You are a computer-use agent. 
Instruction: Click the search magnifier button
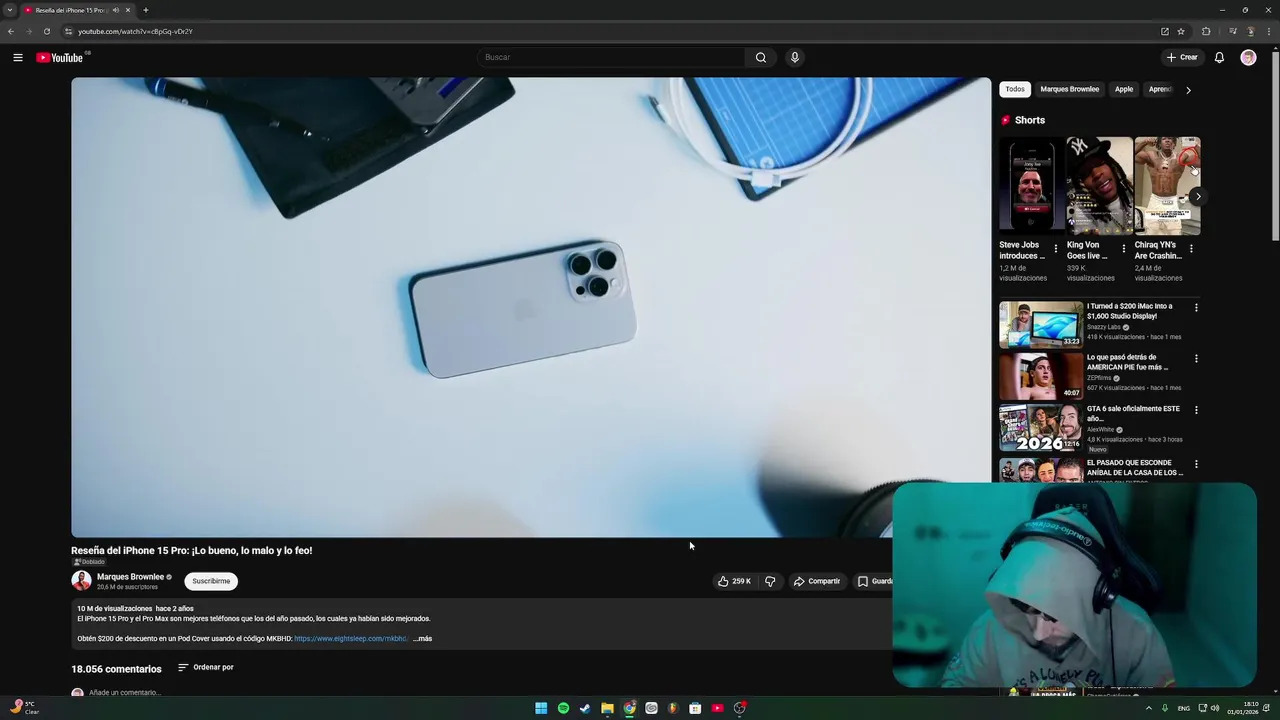(x=761, y=57)
